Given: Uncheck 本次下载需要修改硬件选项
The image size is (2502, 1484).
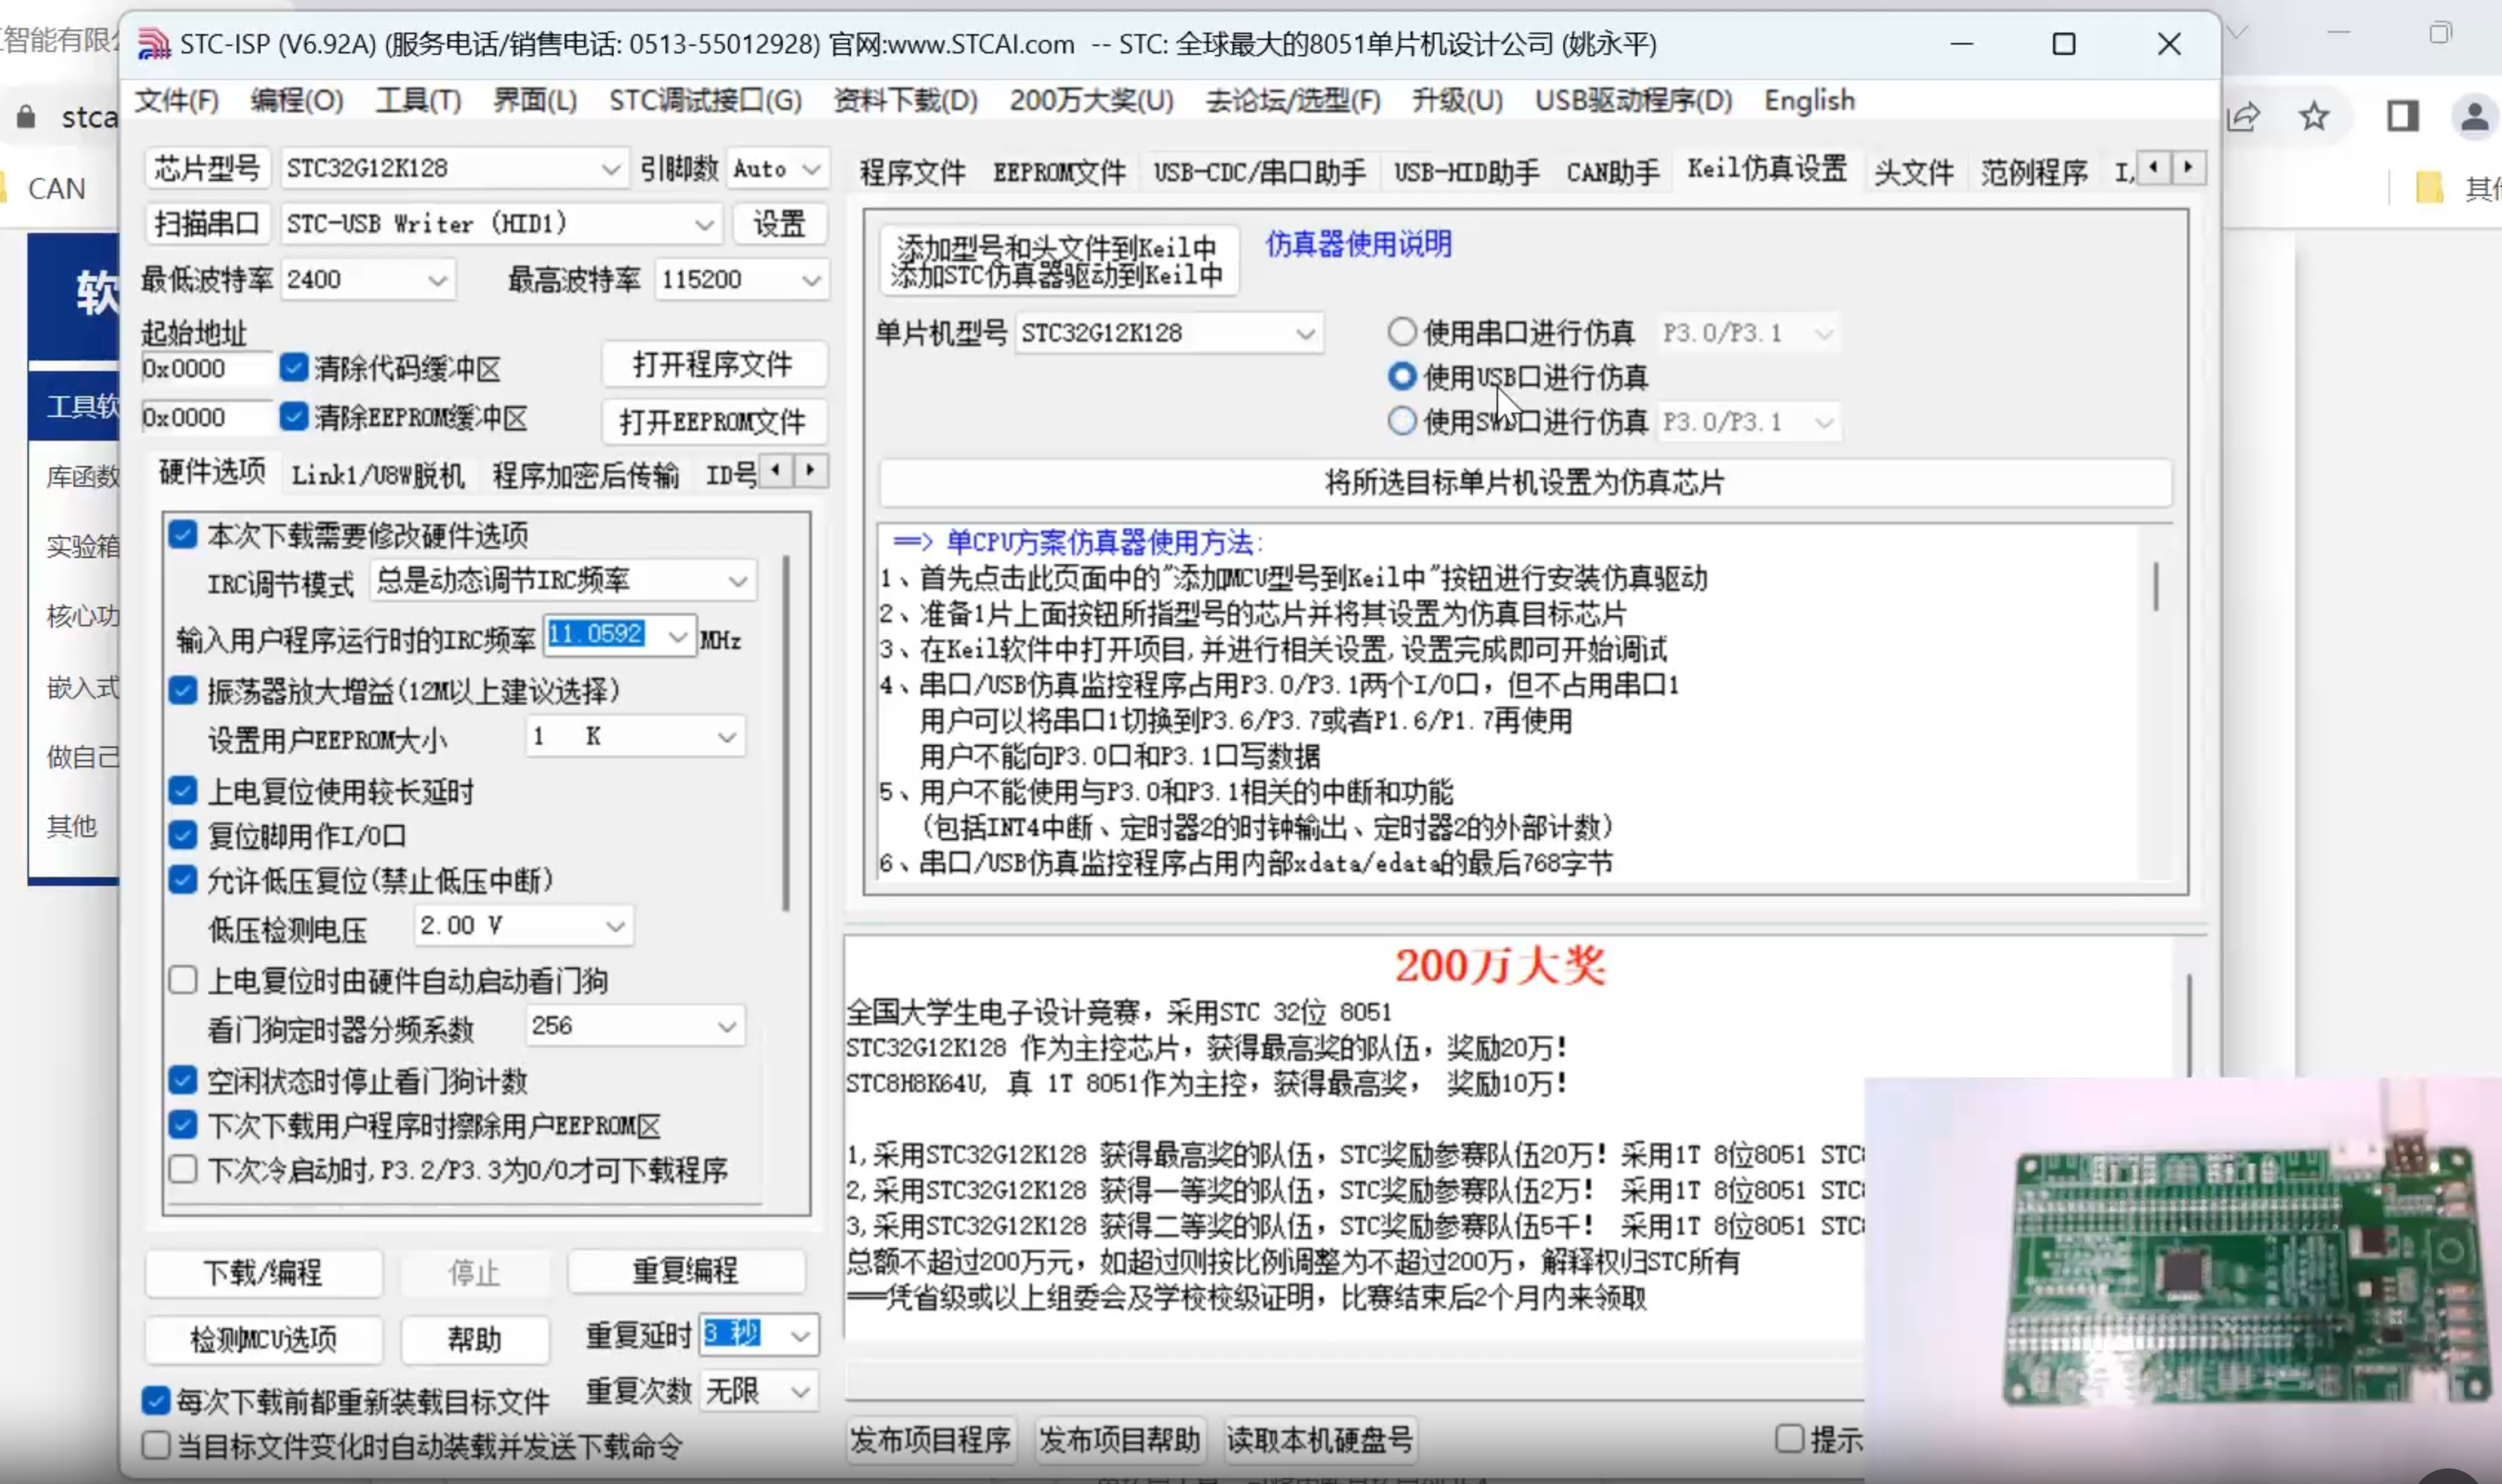Looking at the screenshot, I should click(182, 534).
